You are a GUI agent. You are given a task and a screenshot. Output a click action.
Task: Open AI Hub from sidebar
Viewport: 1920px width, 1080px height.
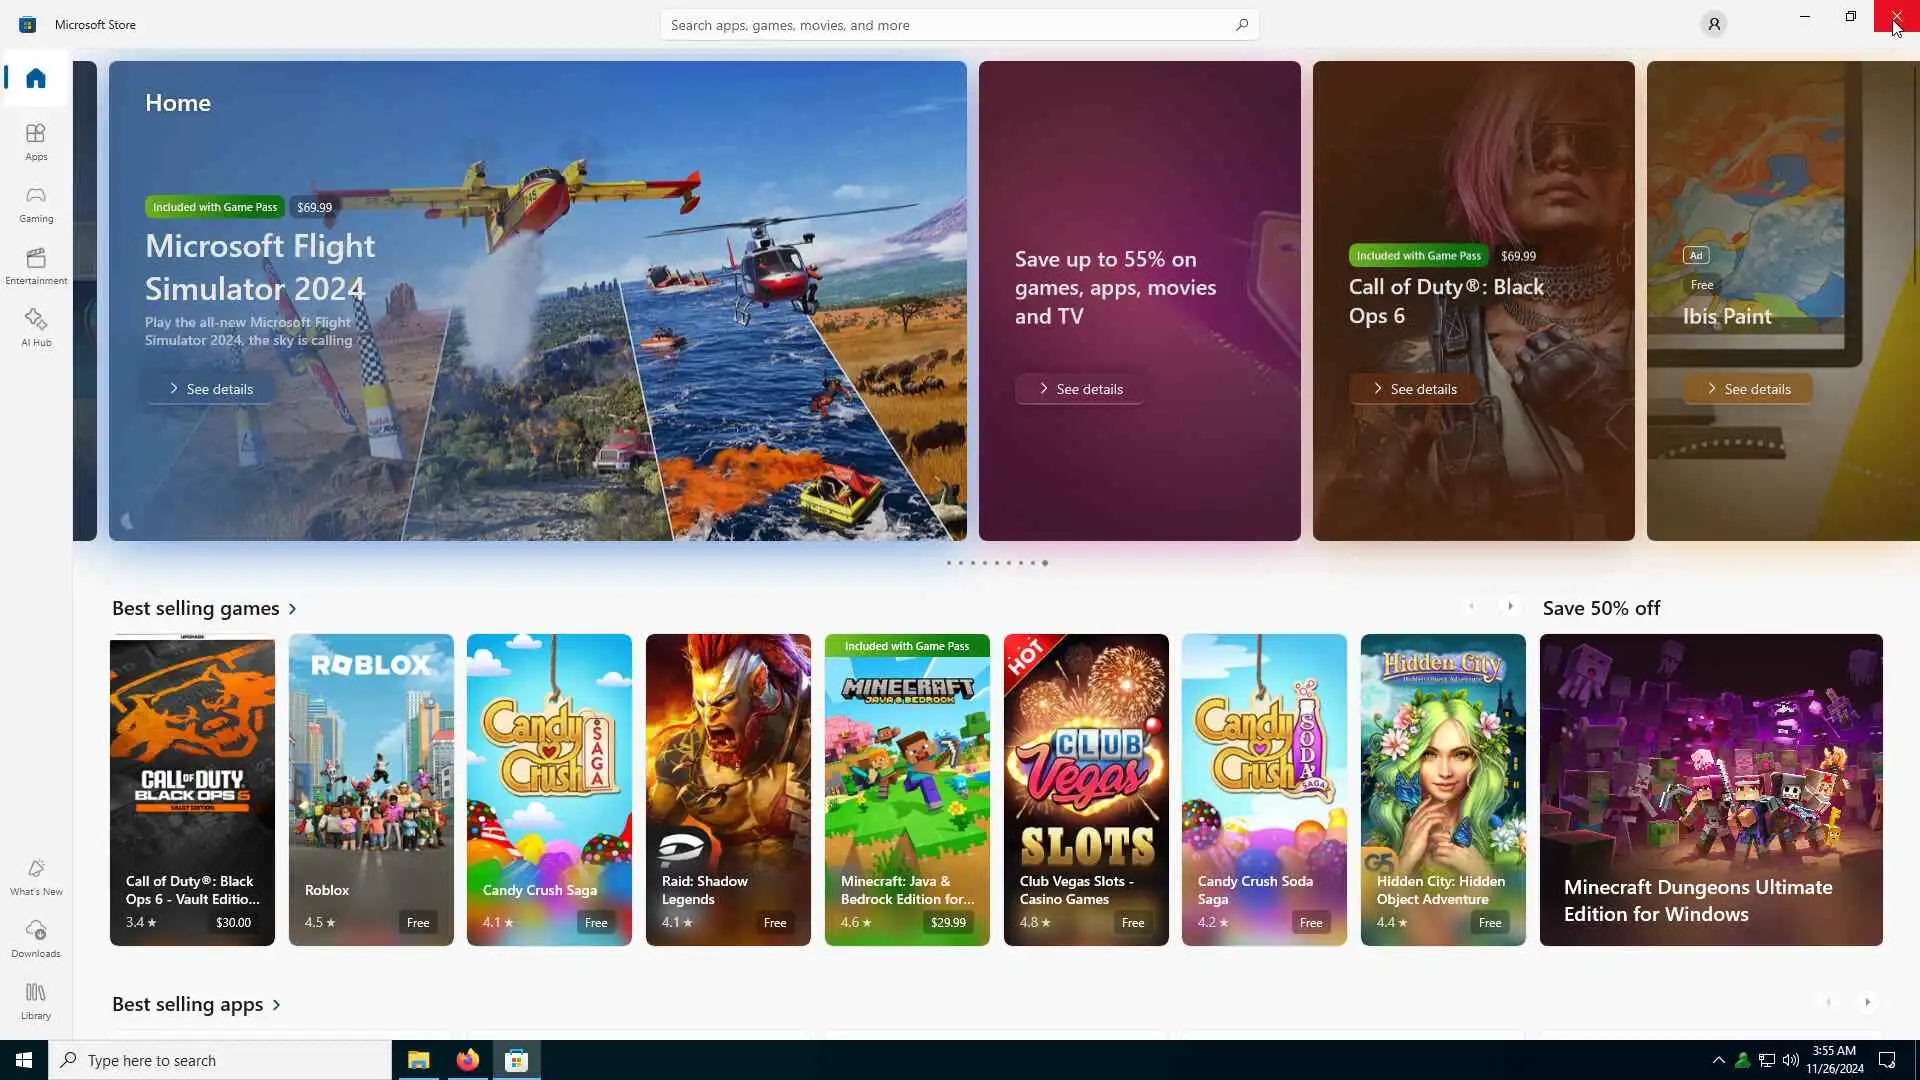36,327
